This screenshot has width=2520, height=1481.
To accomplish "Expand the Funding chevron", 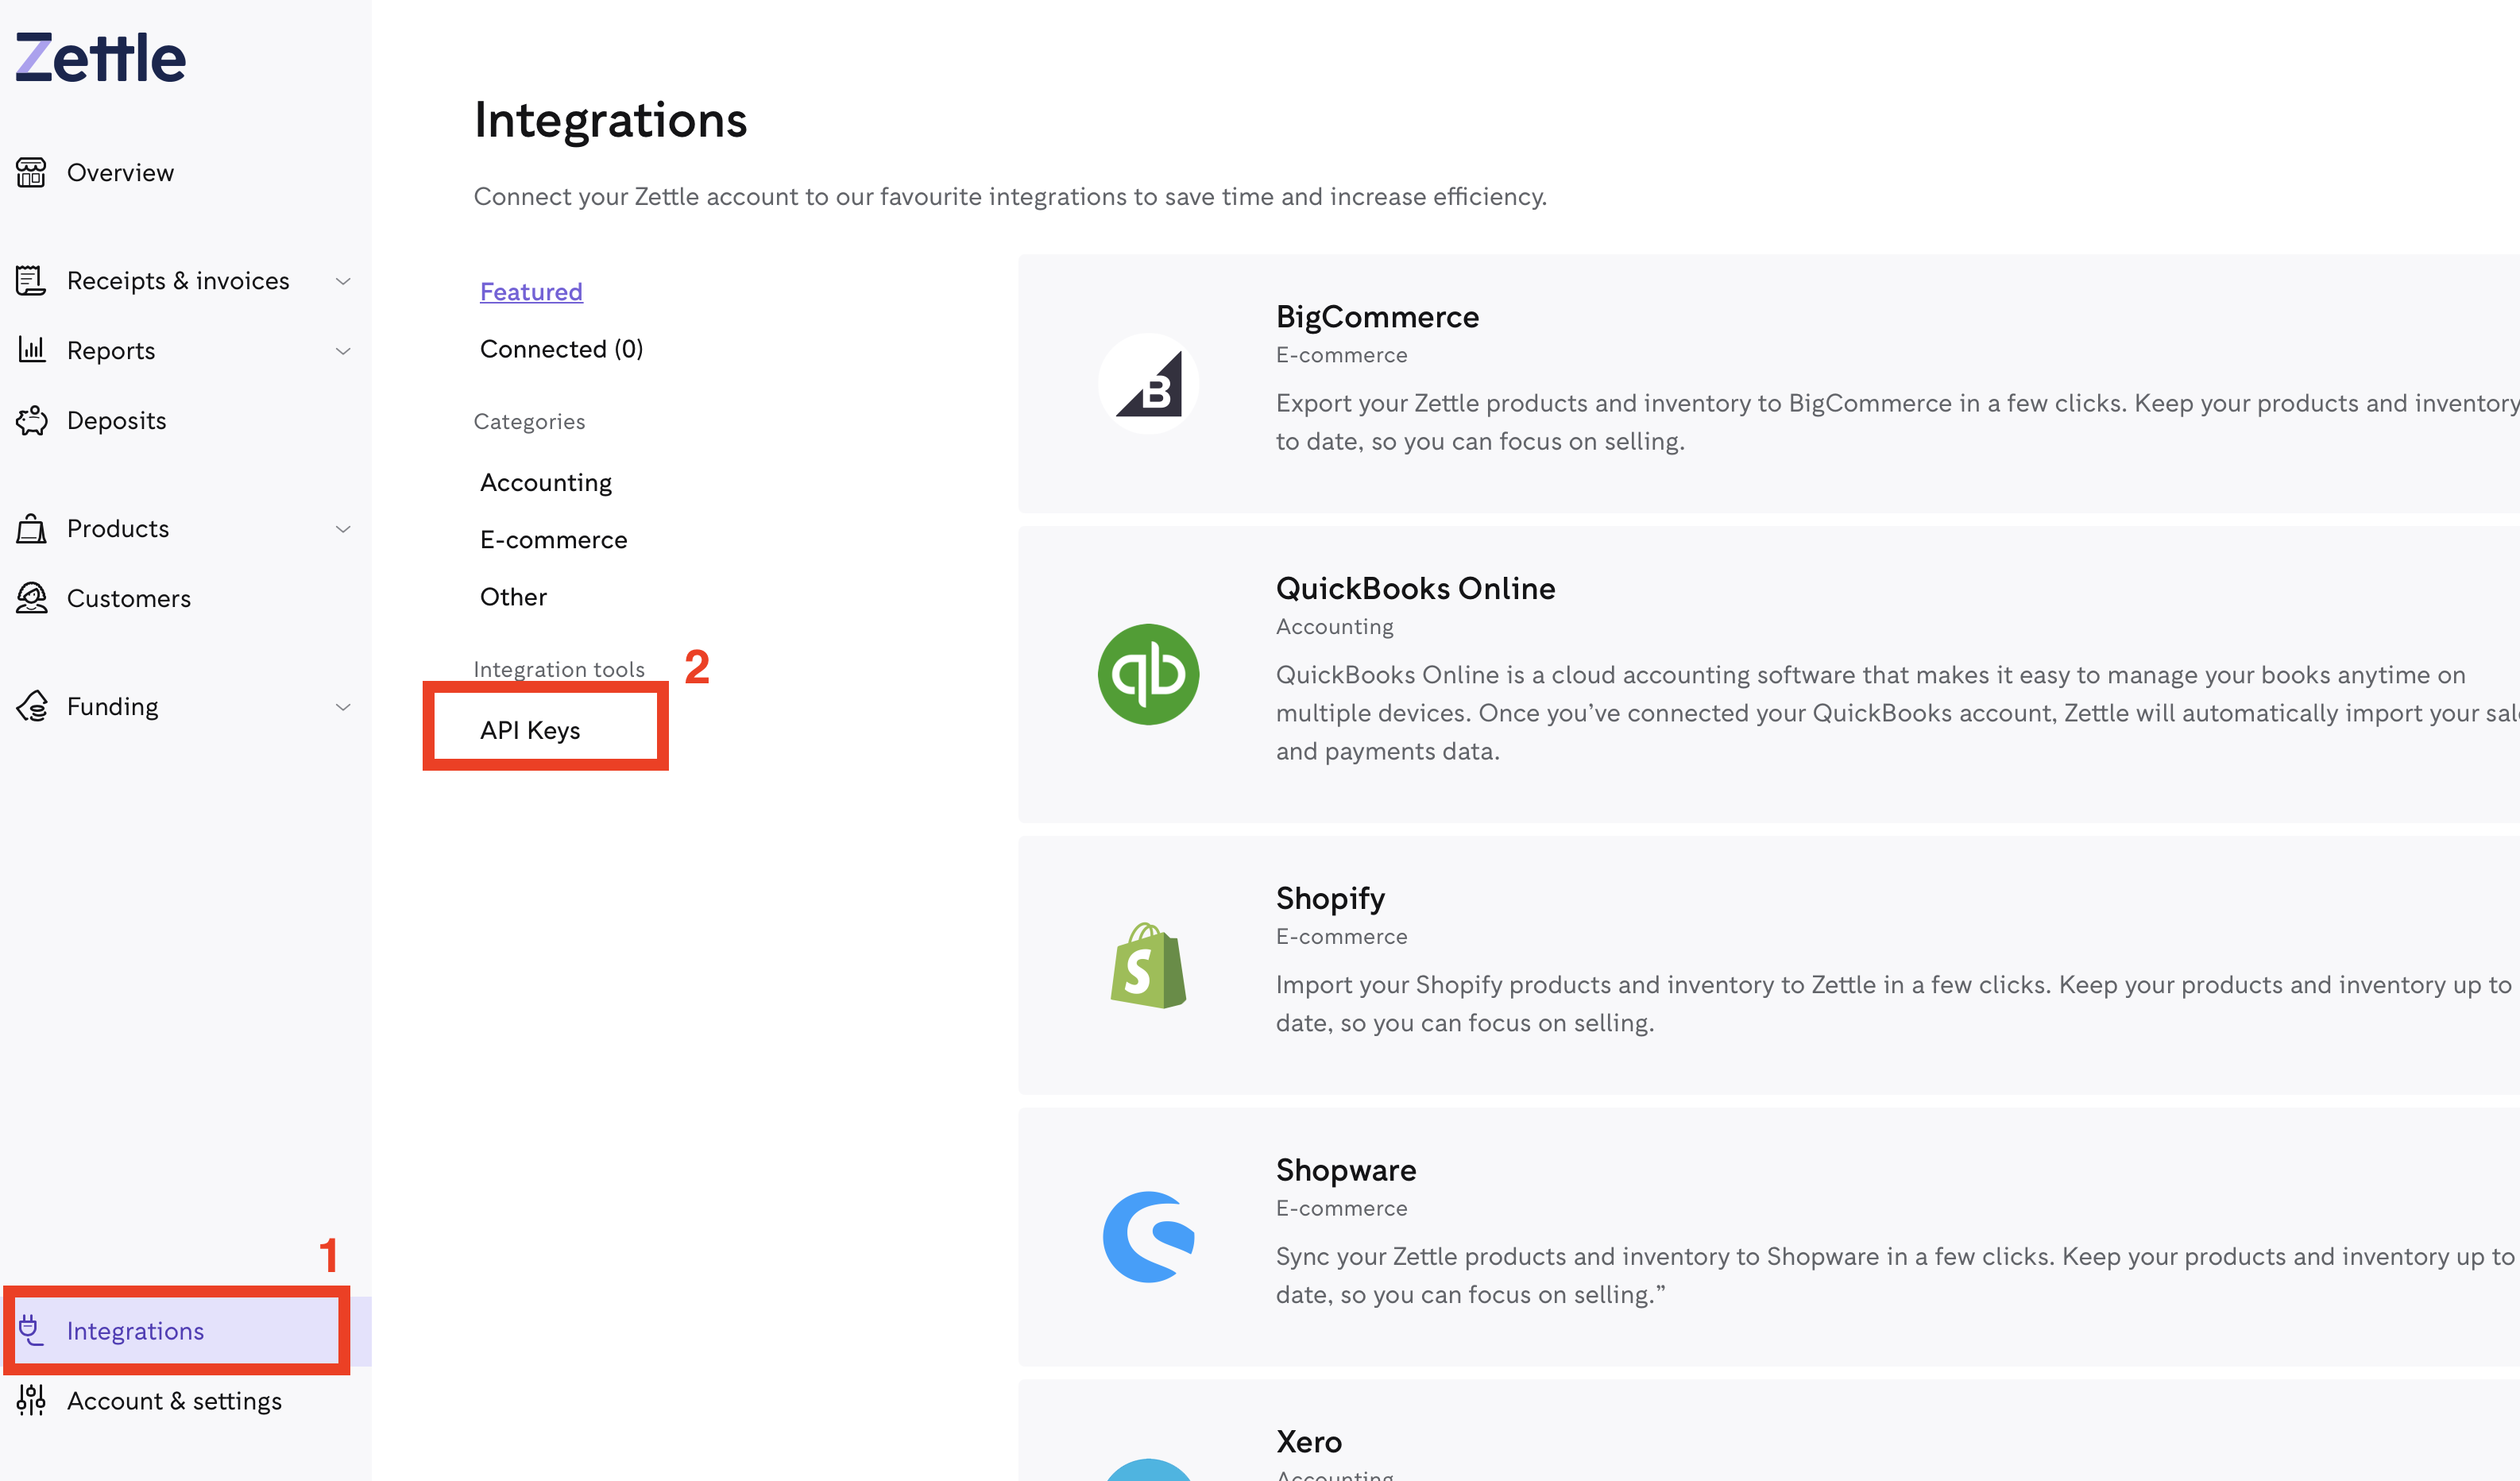I will pyautogui.click(x=343, y=707).
